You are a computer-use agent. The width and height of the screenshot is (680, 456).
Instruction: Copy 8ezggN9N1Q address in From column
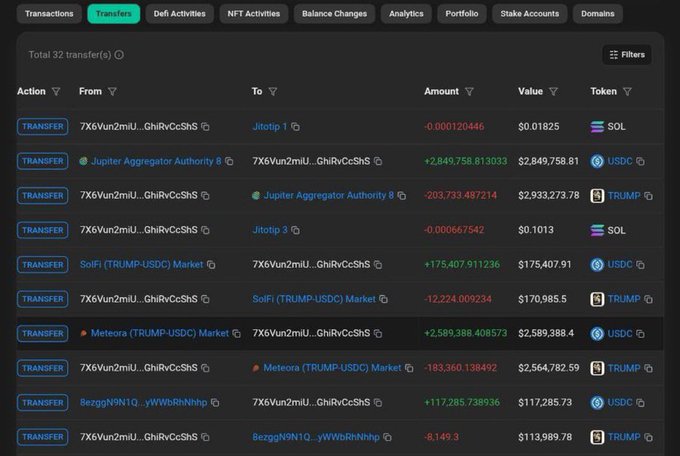coord(215,403)
